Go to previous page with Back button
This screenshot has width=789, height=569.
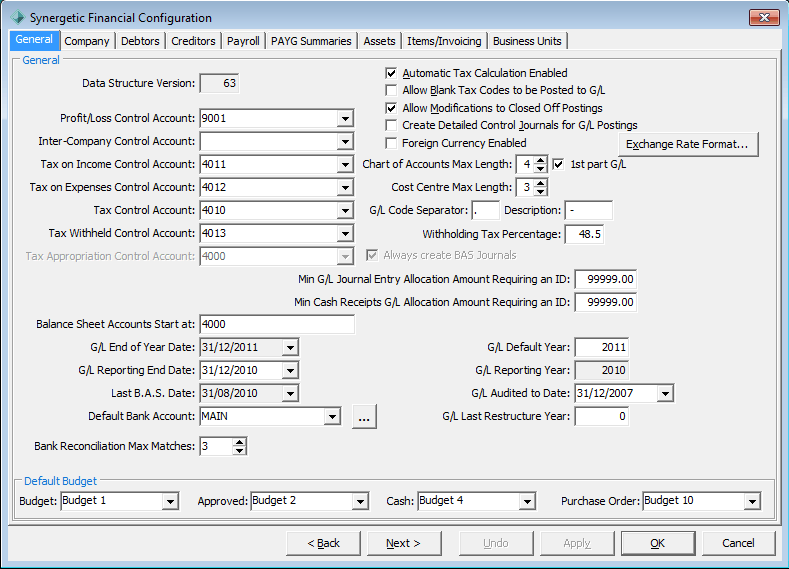tap(324, 543)
